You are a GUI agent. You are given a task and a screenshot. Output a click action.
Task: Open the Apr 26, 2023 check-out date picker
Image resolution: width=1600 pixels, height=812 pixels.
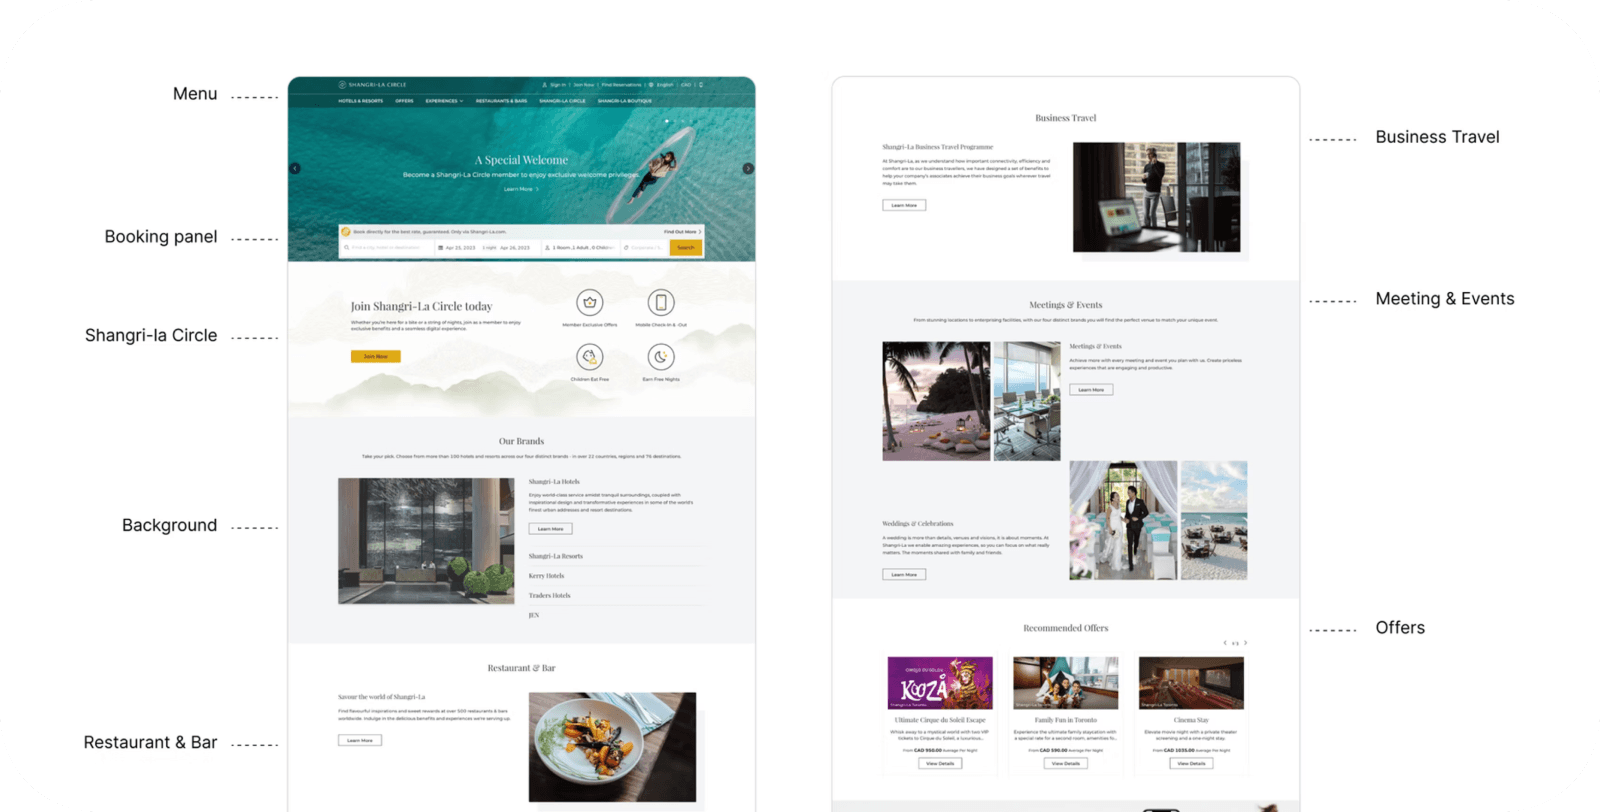coord(515,248)
